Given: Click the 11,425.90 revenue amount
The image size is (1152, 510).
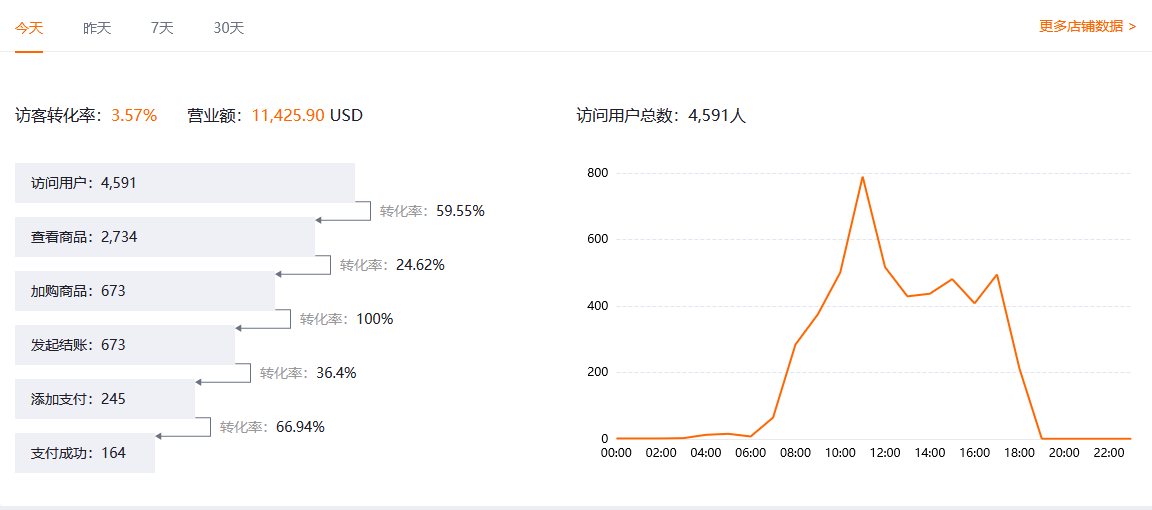Looking at the screenshot, I should tap(288, 115).
